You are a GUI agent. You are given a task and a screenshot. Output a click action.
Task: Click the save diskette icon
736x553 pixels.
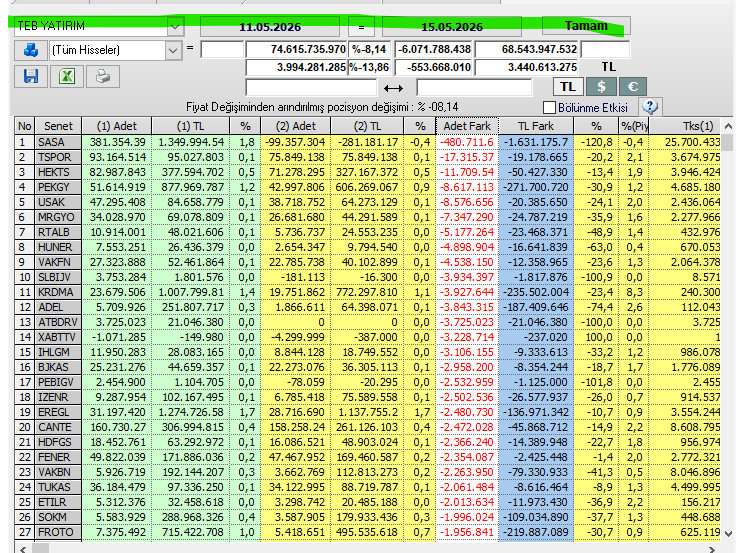pyautogui.click(x=31, y=76)
